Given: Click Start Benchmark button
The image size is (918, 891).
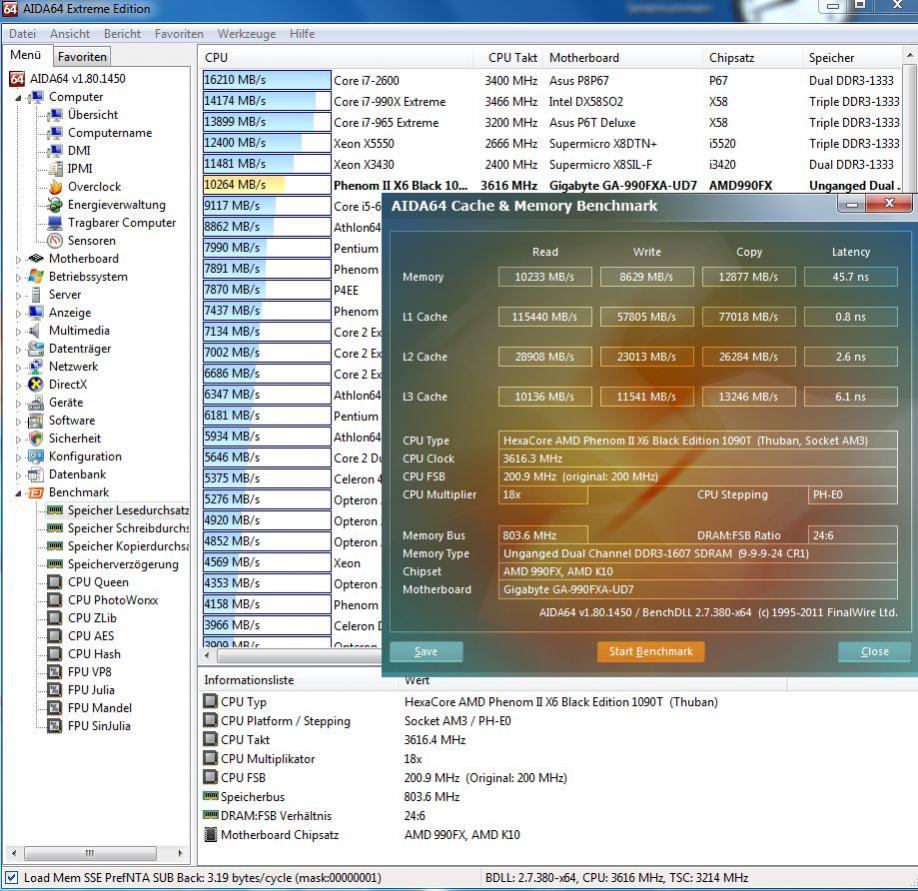Looking at the screenshot, I should click(x=650, y=652).
